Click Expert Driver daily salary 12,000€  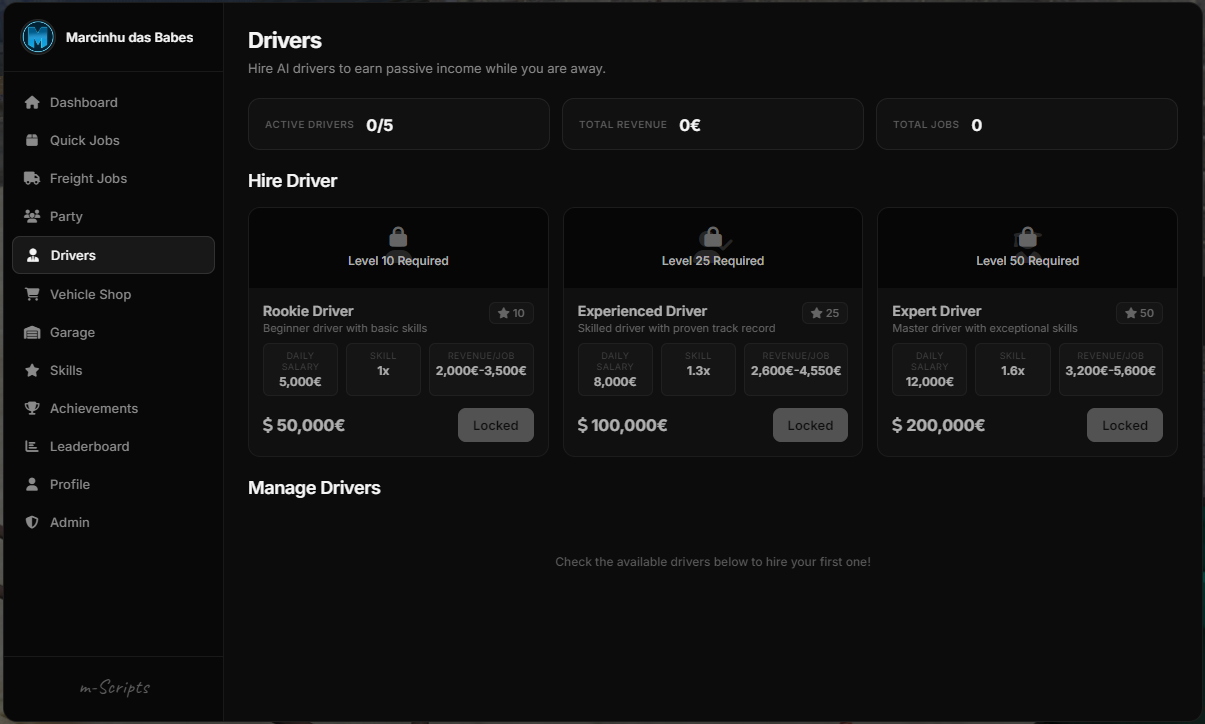(930, 382)
